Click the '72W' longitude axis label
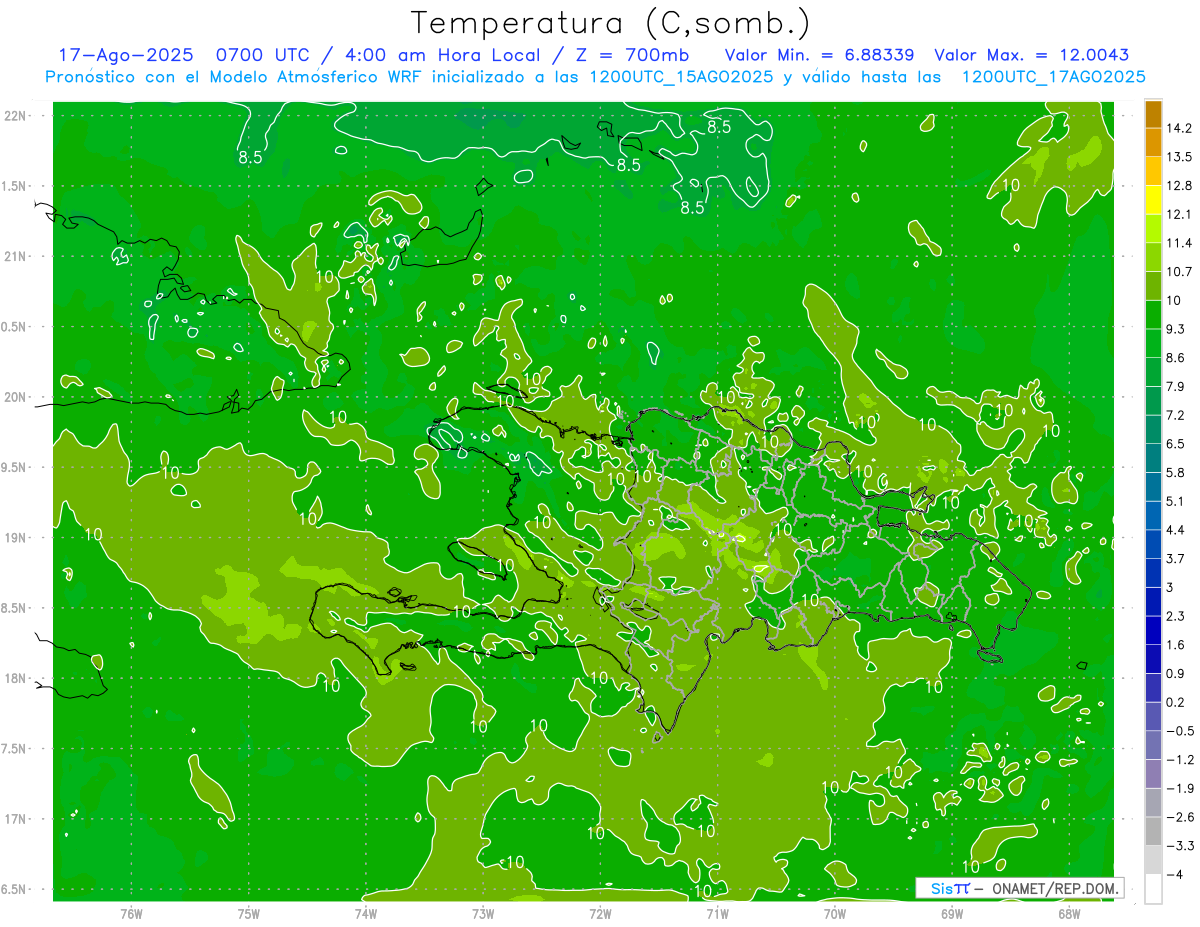The width and height of the screenshot is (1200, 927). click(600, 913)
